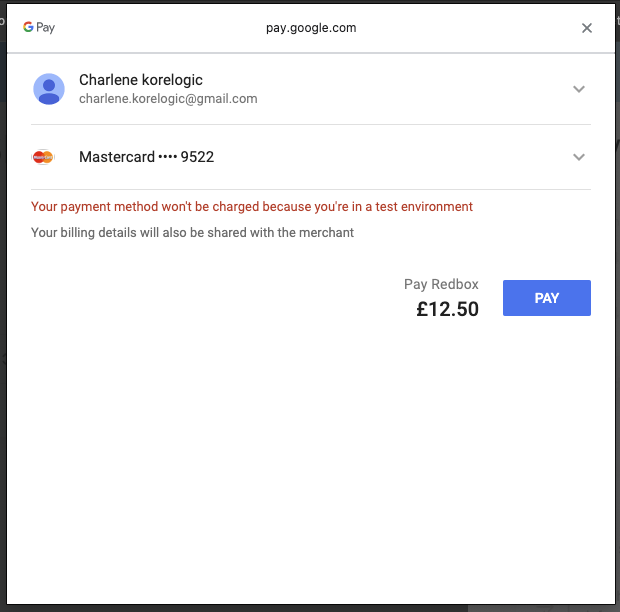Select the Mastercard •••• 9522 label
620x612 pixels.
pos(146,157)
